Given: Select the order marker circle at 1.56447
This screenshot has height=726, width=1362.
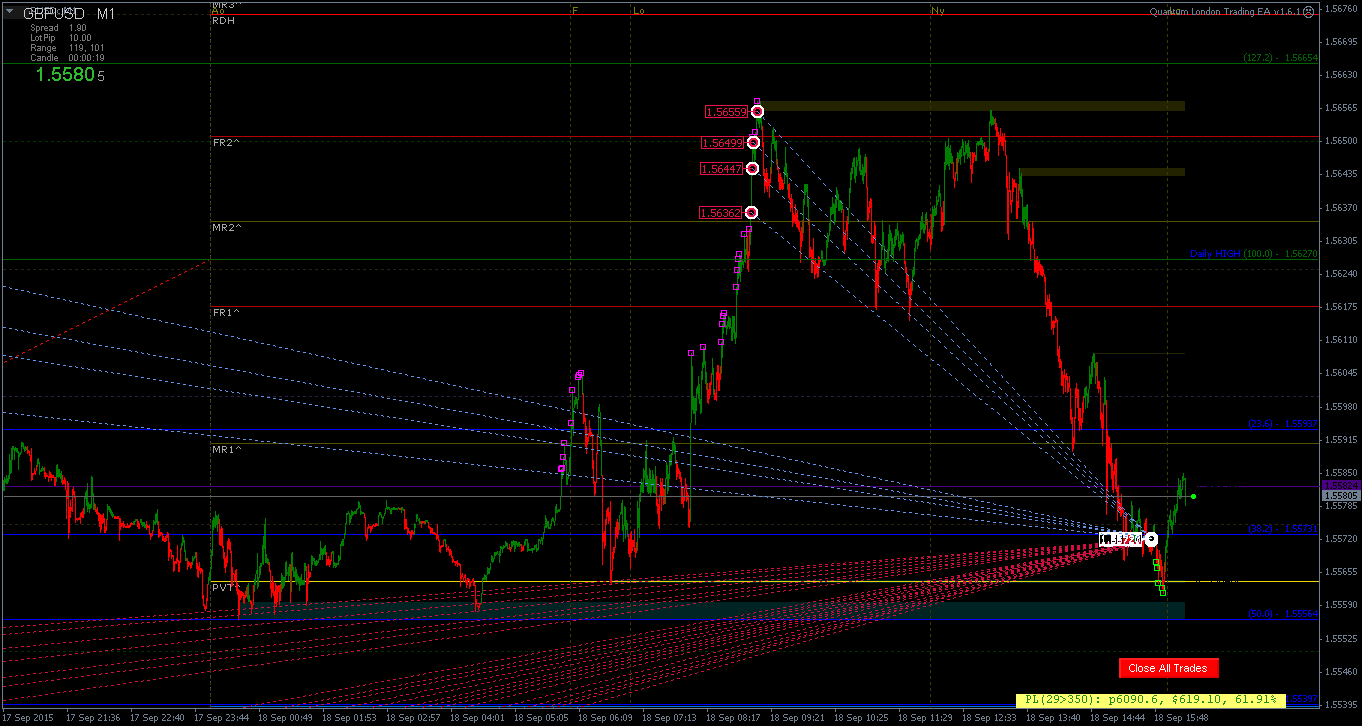Looking at the screenshot, I should click(752, 169).
